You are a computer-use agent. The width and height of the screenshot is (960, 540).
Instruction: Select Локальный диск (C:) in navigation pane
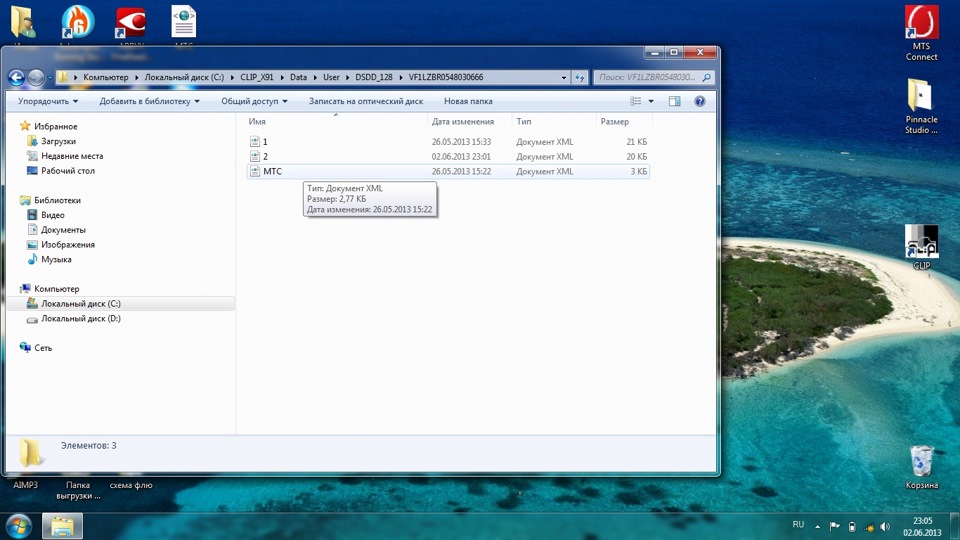(80, 304)
